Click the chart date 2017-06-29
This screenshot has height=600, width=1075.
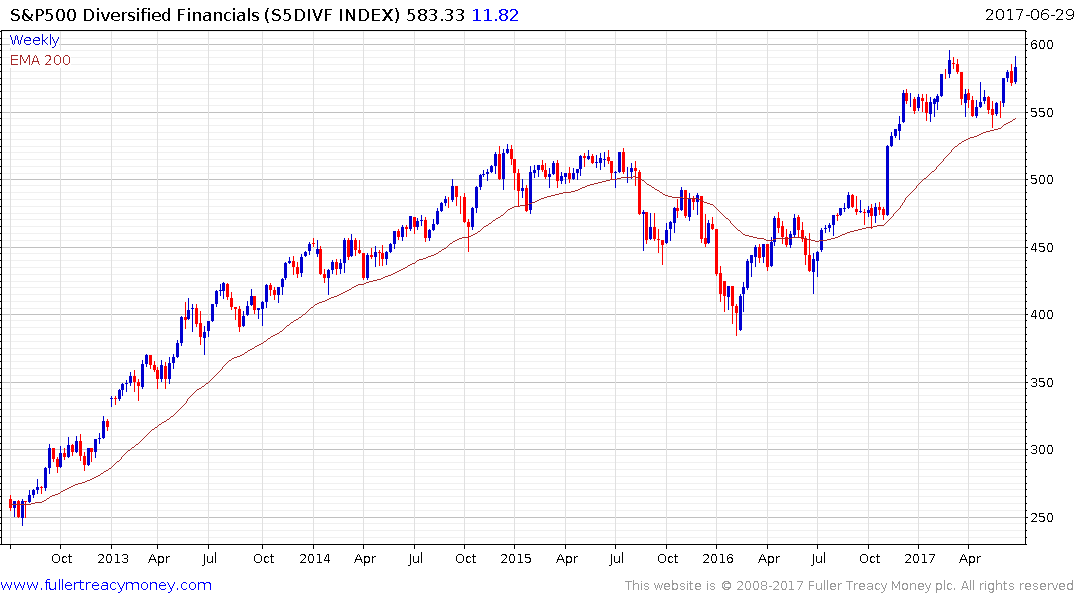coord(1029,15)
